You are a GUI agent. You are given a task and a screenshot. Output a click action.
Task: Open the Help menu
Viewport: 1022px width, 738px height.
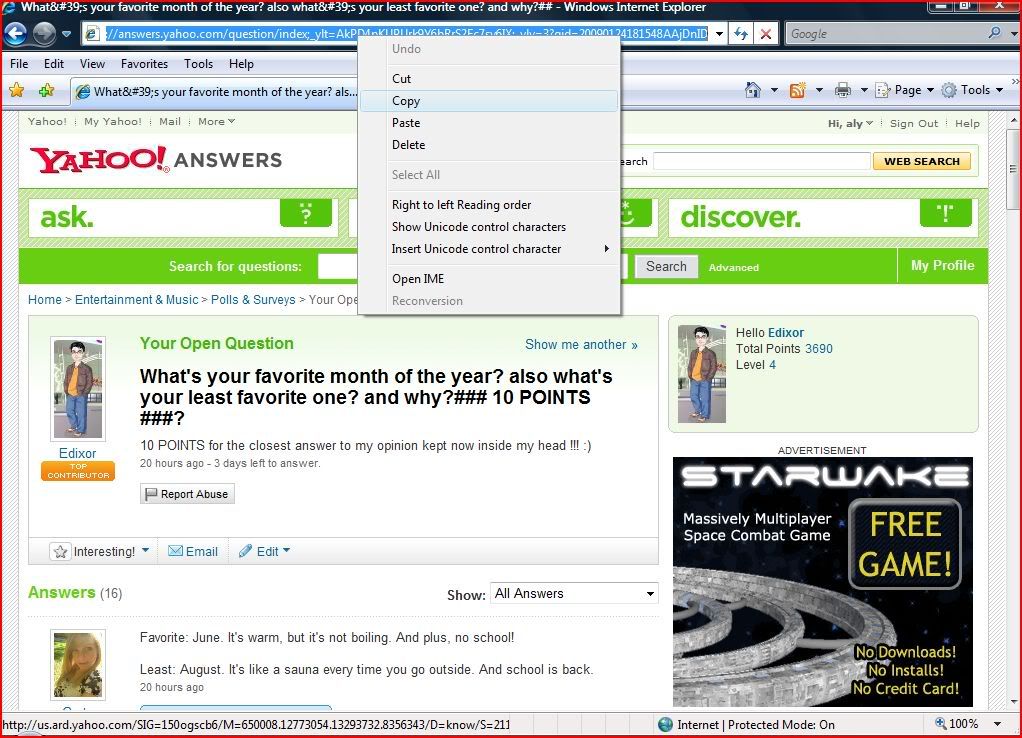pyautogui.click(x=241, y=63)
